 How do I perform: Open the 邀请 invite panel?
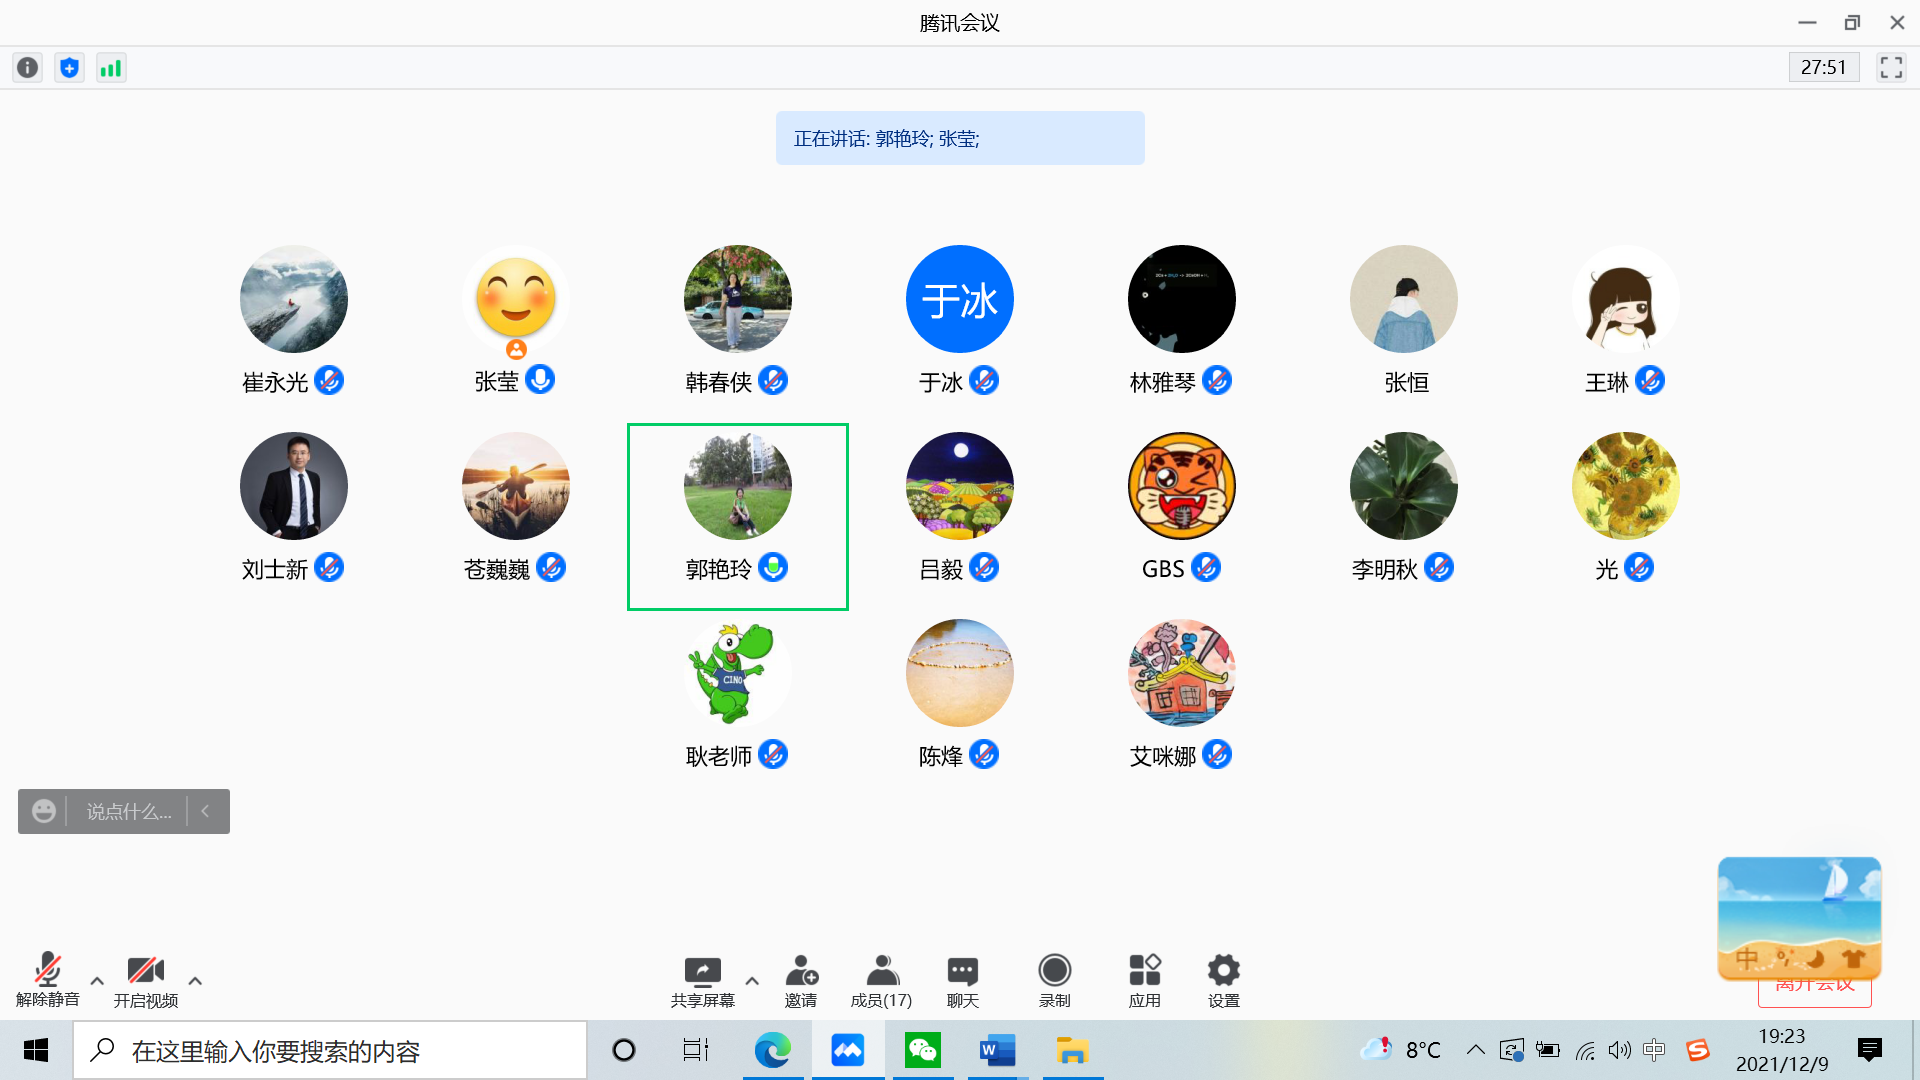tap(801, 980)
